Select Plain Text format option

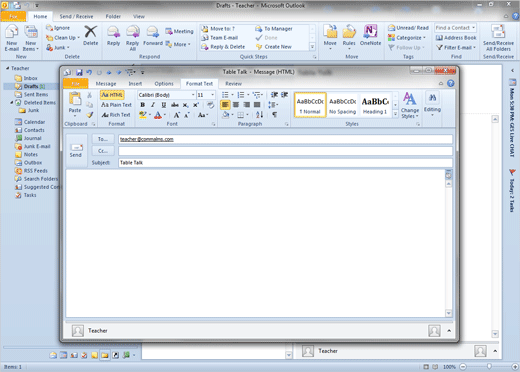pyautogui.click(x=116, y=105)
